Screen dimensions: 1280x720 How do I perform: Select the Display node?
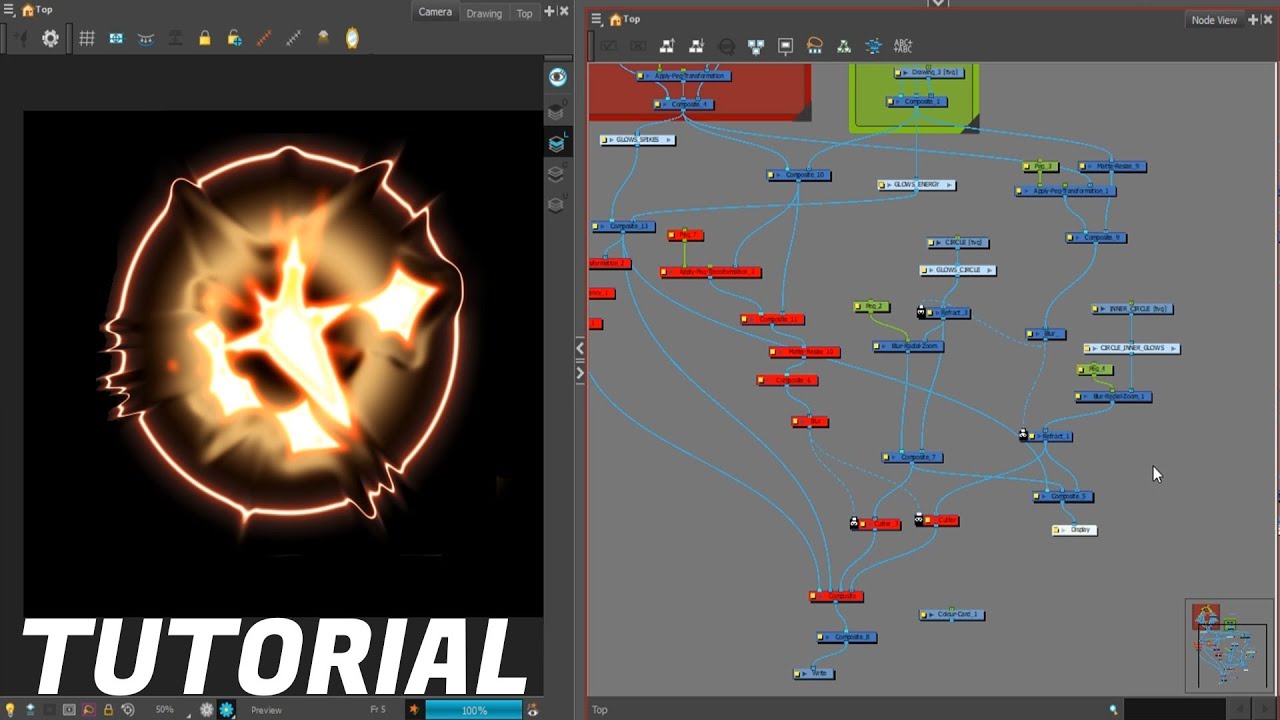(x=1075, y=530)
